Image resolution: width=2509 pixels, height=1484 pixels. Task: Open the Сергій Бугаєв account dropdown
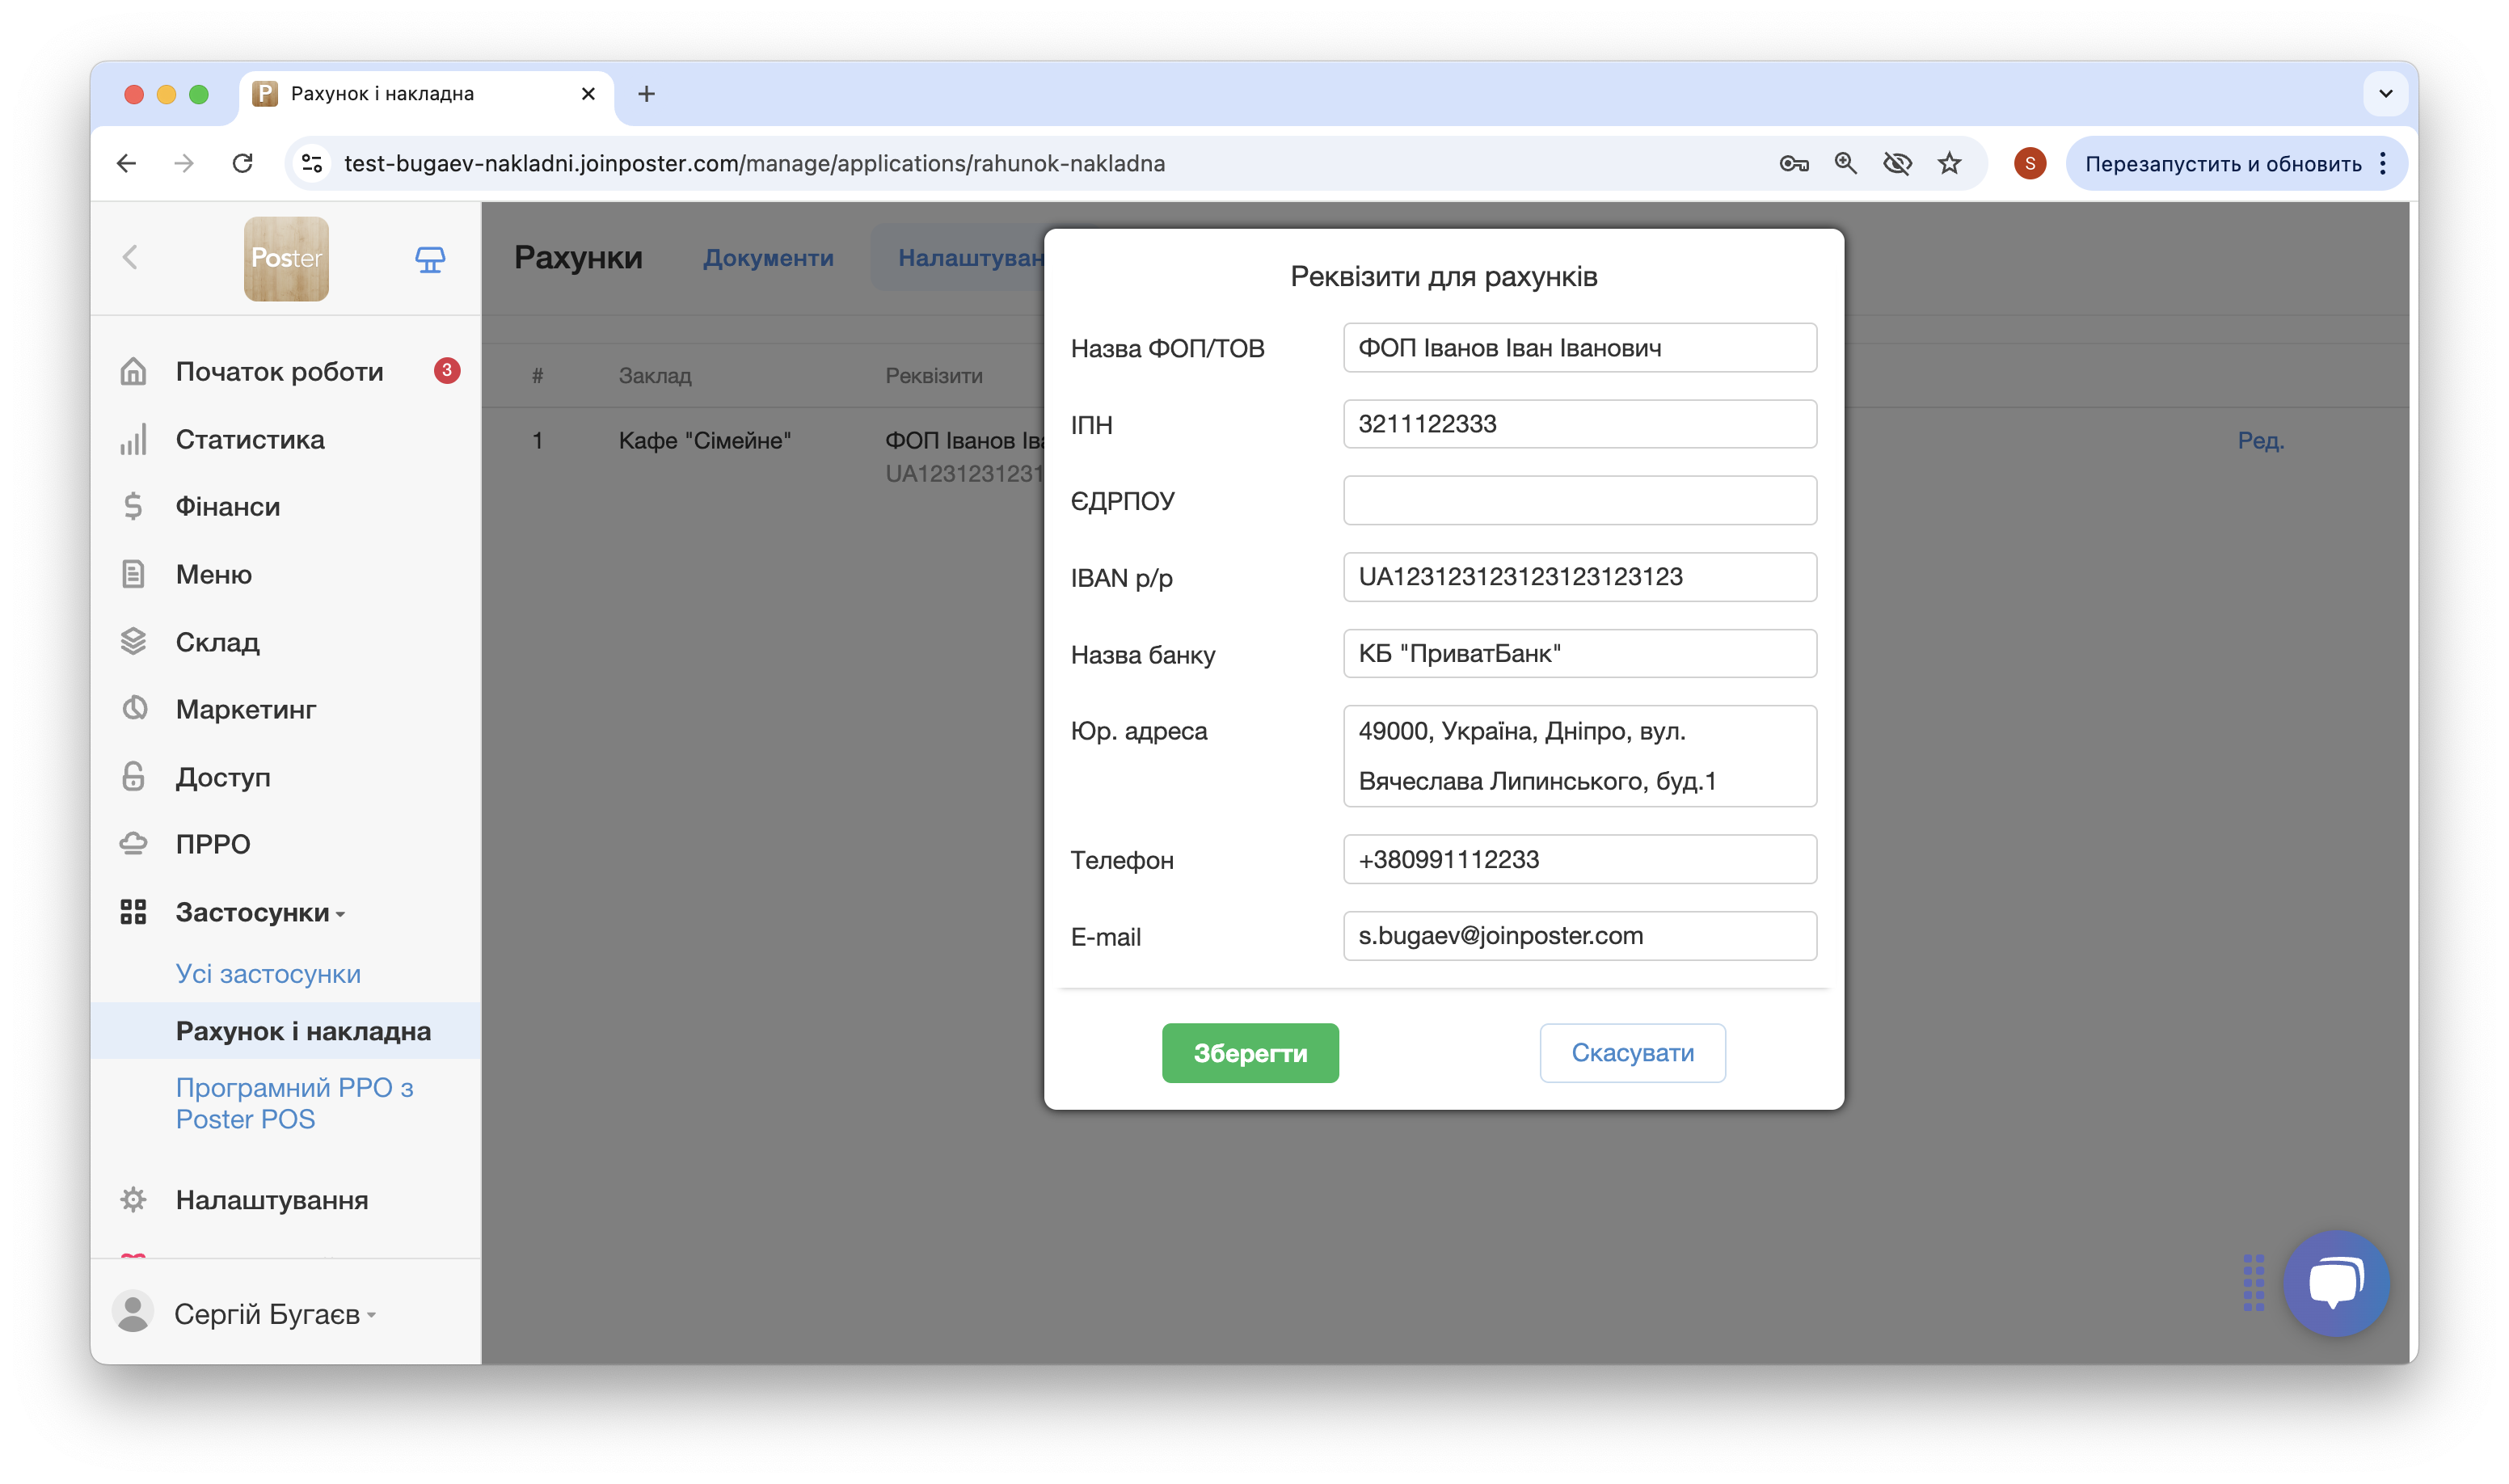[x=275, y=1314]
